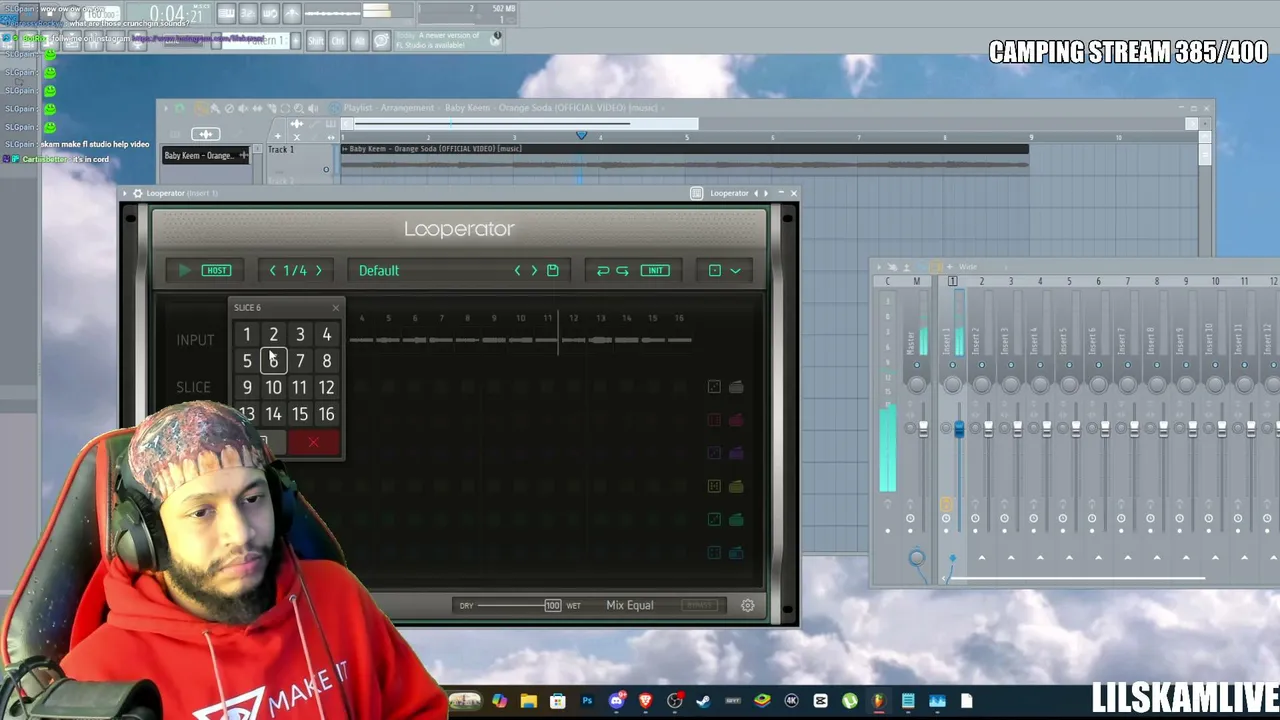Open Steam from the taskbar
Screen dimensions: 1280x720
click(704, 701)
